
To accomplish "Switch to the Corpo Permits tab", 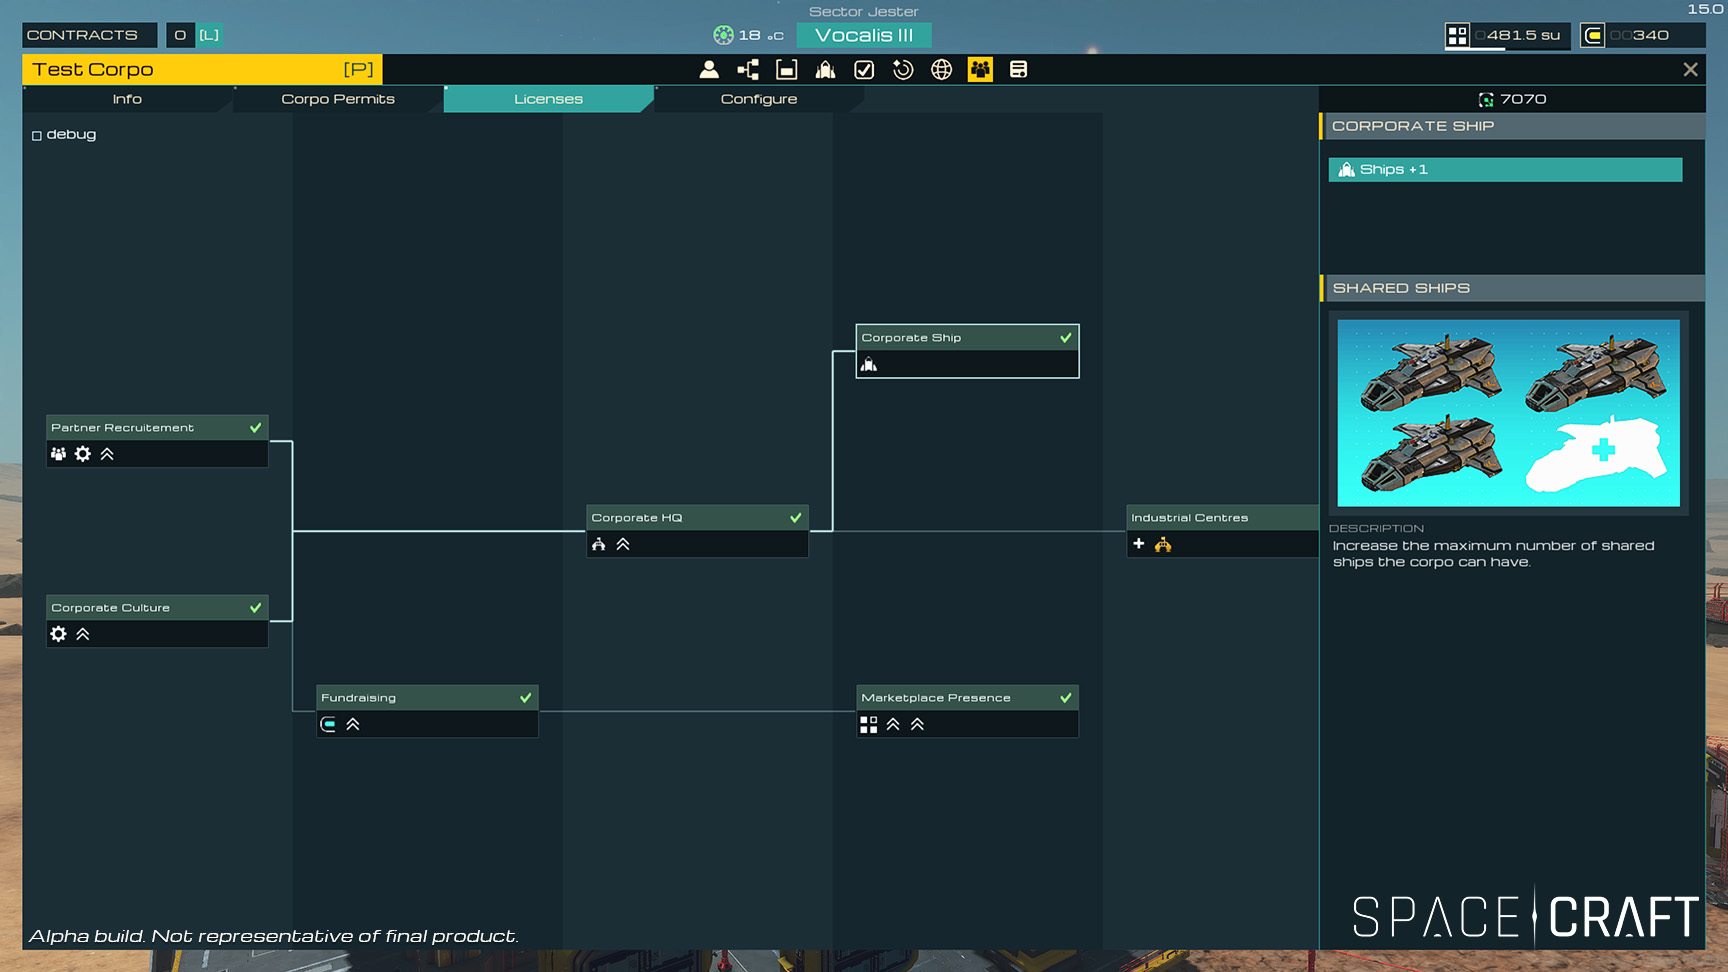I will (338, 99).
